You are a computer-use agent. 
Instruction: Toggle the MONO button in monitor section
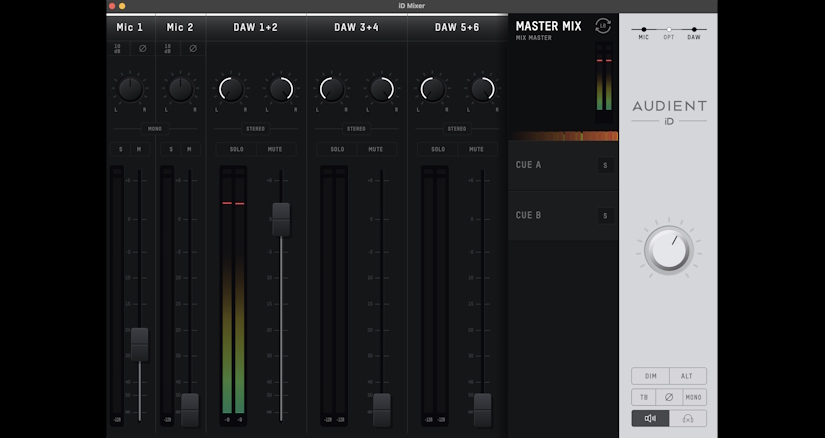[x=694, y=397]
